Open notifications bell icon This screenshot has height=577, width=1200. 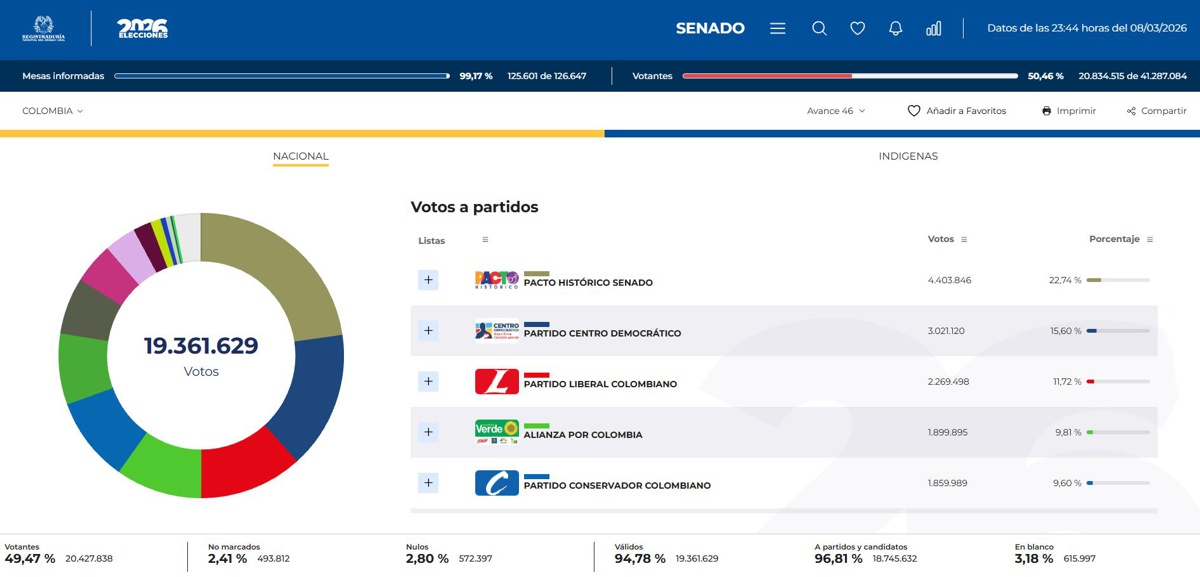[x=895, y=29]
